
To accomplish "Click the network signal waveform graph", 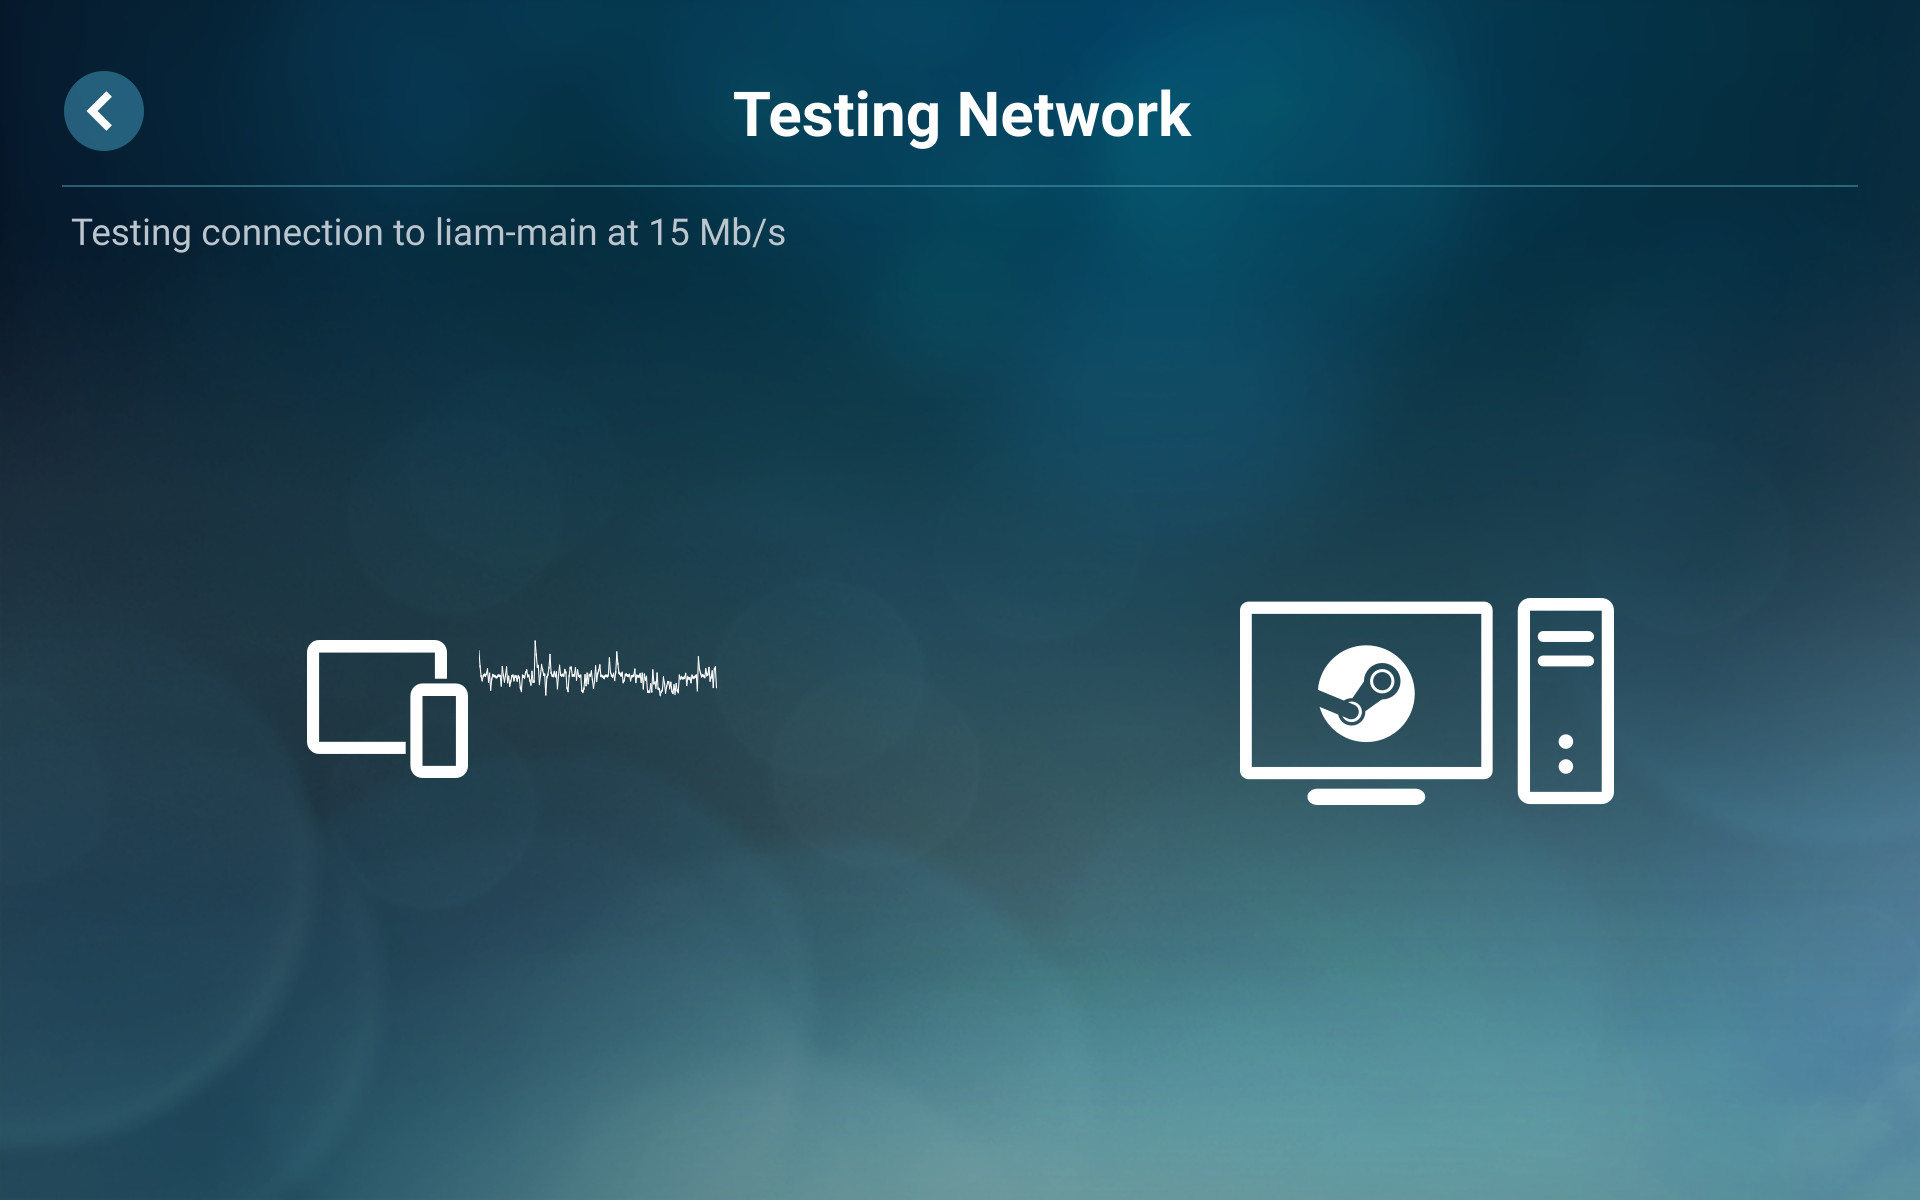I will click(x=598, y=670).
